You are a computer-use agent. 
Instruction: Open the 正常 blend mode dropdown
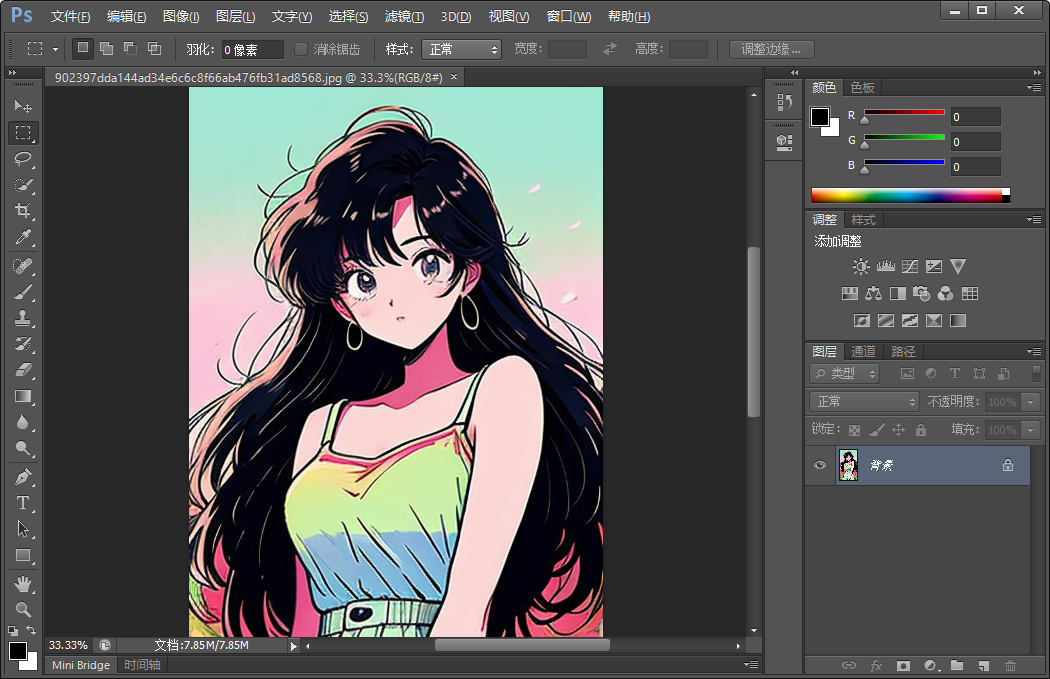pos(864,401)
